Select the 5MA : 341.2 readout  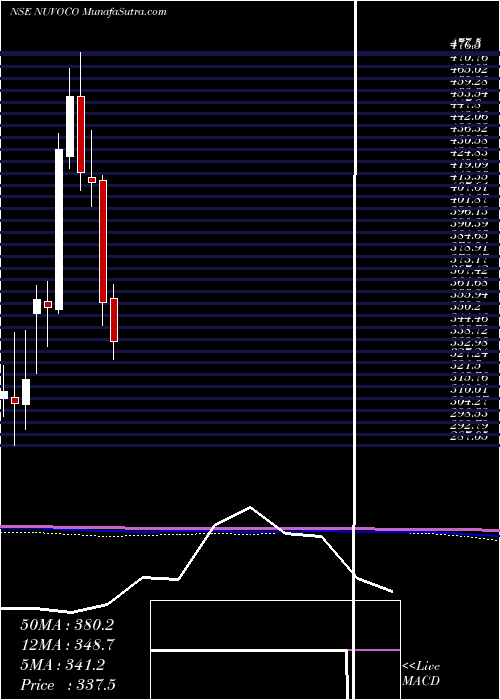(x=62, y=665)
